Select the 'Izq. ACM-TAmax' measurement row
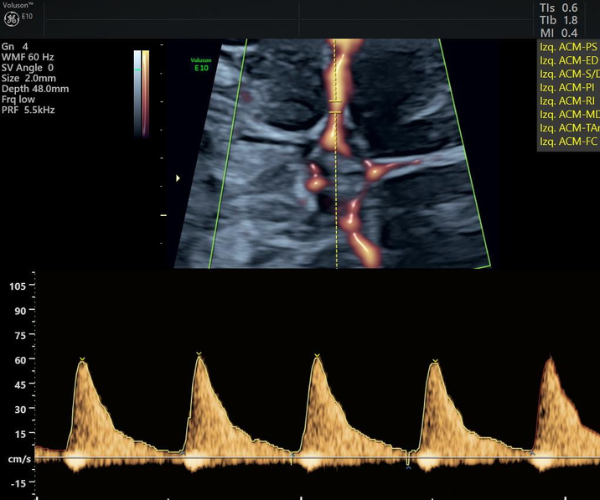 point(569,128)
